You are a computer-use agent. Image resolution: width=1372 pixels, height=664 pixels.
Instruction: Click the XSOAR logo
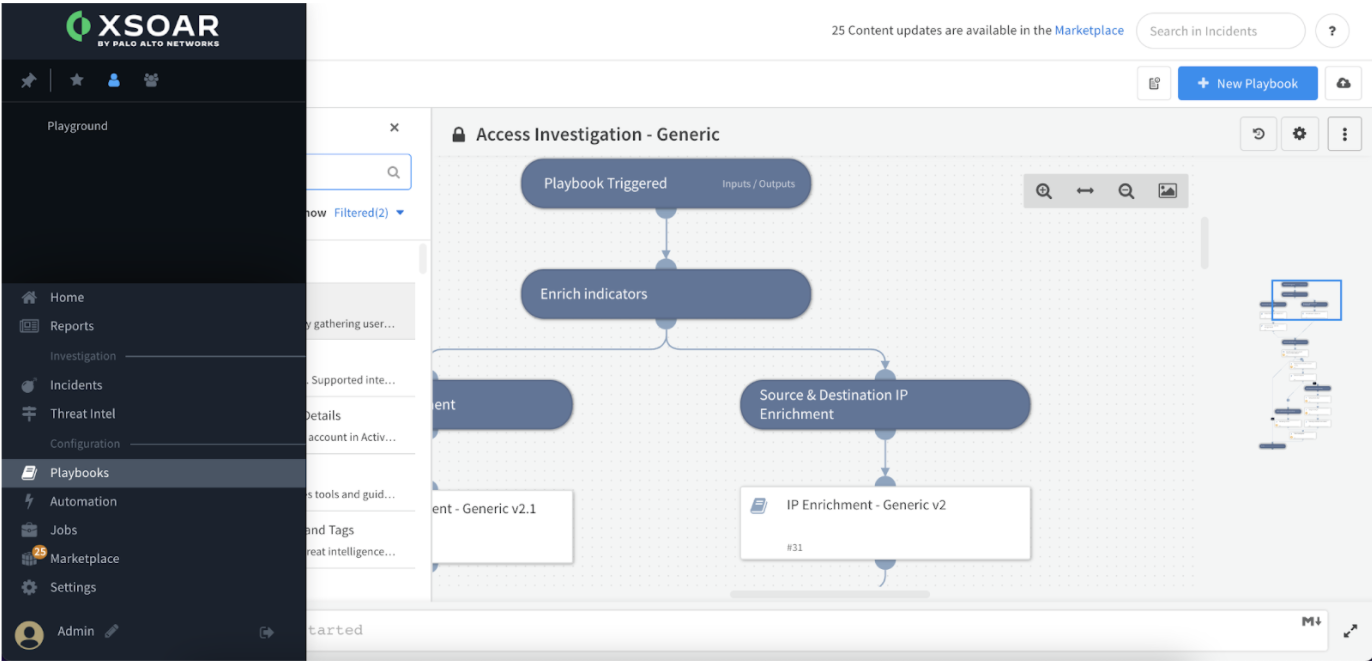click(x=143, y=28)
